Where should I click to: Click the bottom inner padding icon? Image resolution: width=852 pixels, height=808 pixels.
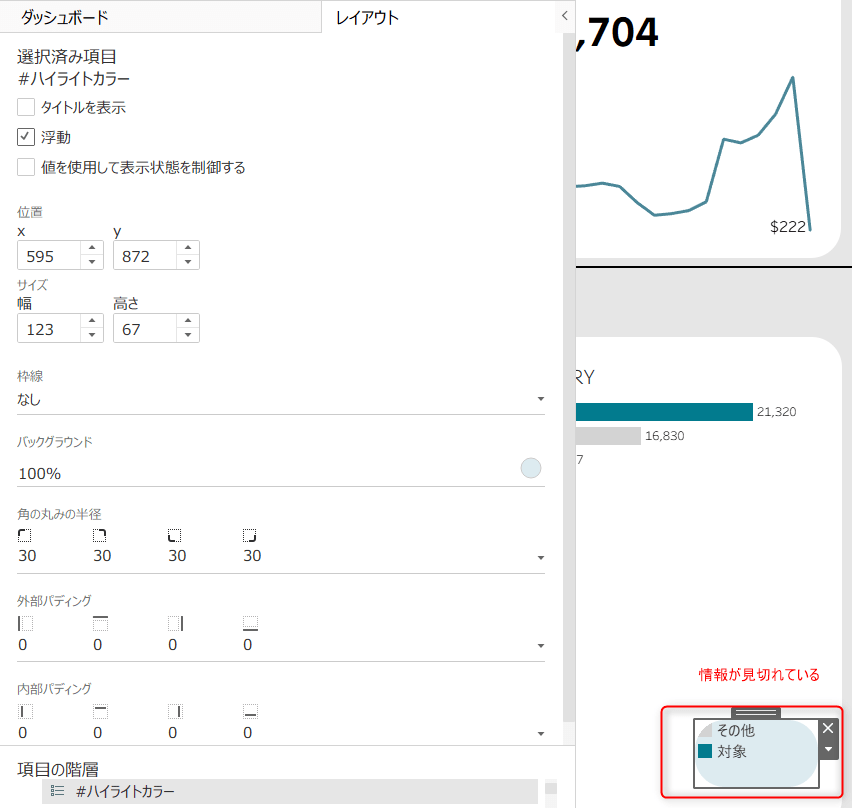pos(250,711)
